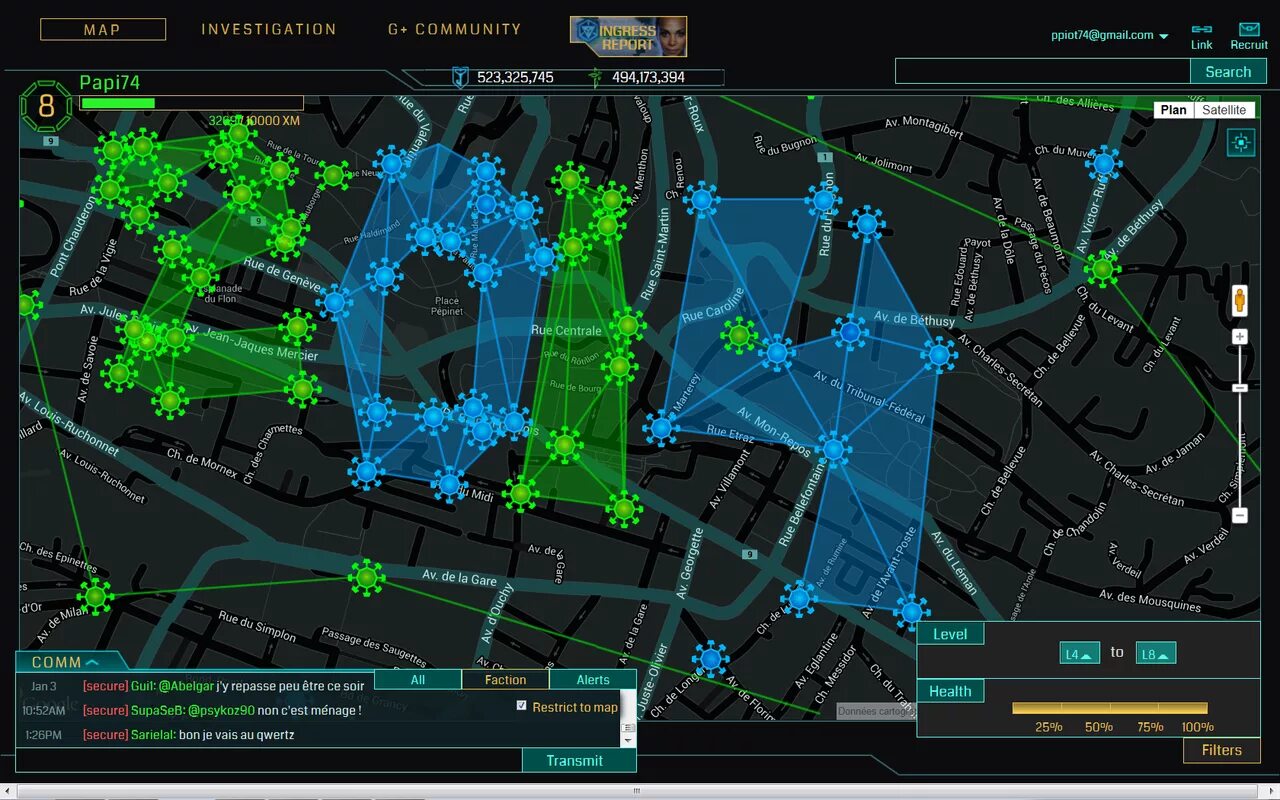This screenshot has width=1280, height=800.
Task: Switch COMM to the Faction tab
Action: click(505, 680)
